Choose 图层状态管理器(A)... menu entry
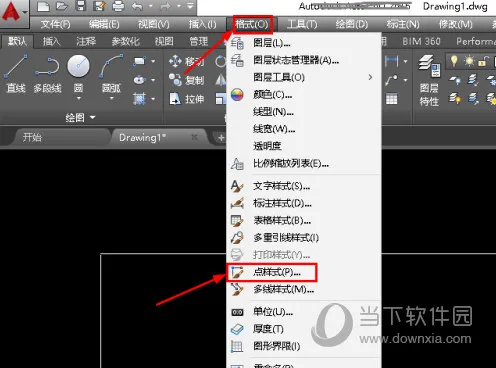The height and width of the screenshot is (368, 496). coord(304,60)
